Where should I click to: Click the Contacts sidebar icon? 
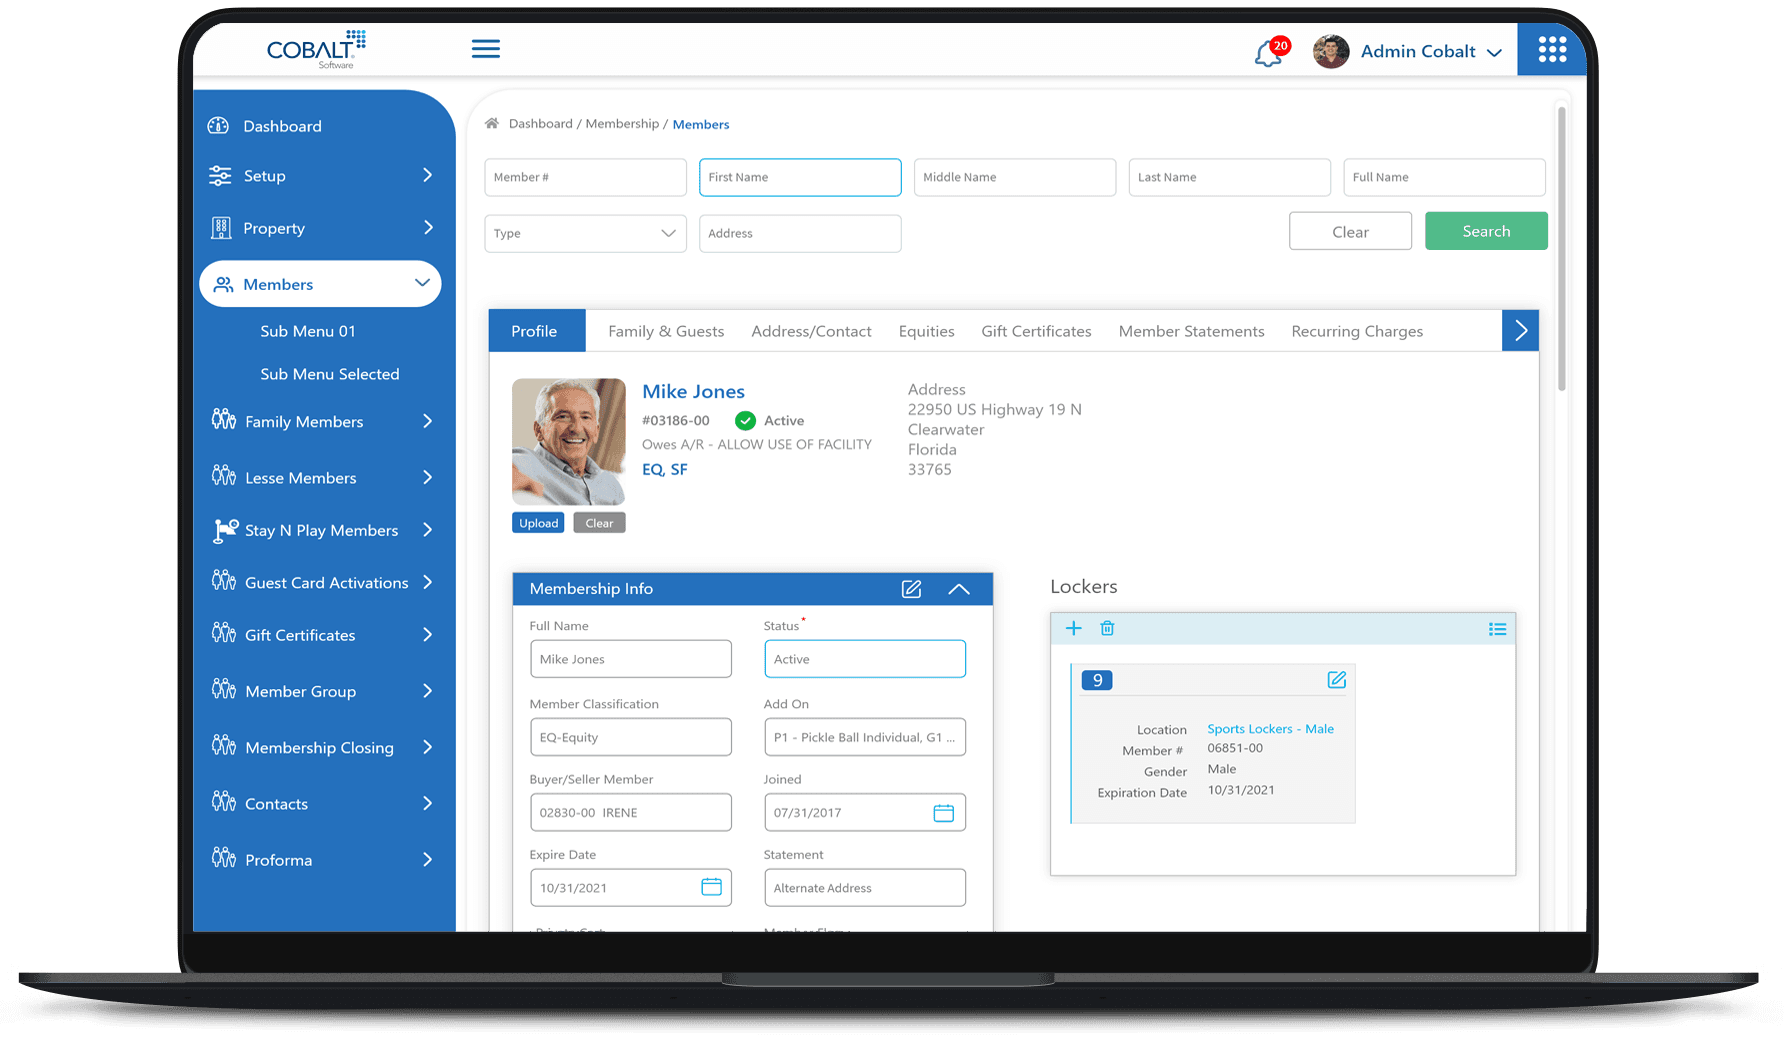(x=224, y=802)
